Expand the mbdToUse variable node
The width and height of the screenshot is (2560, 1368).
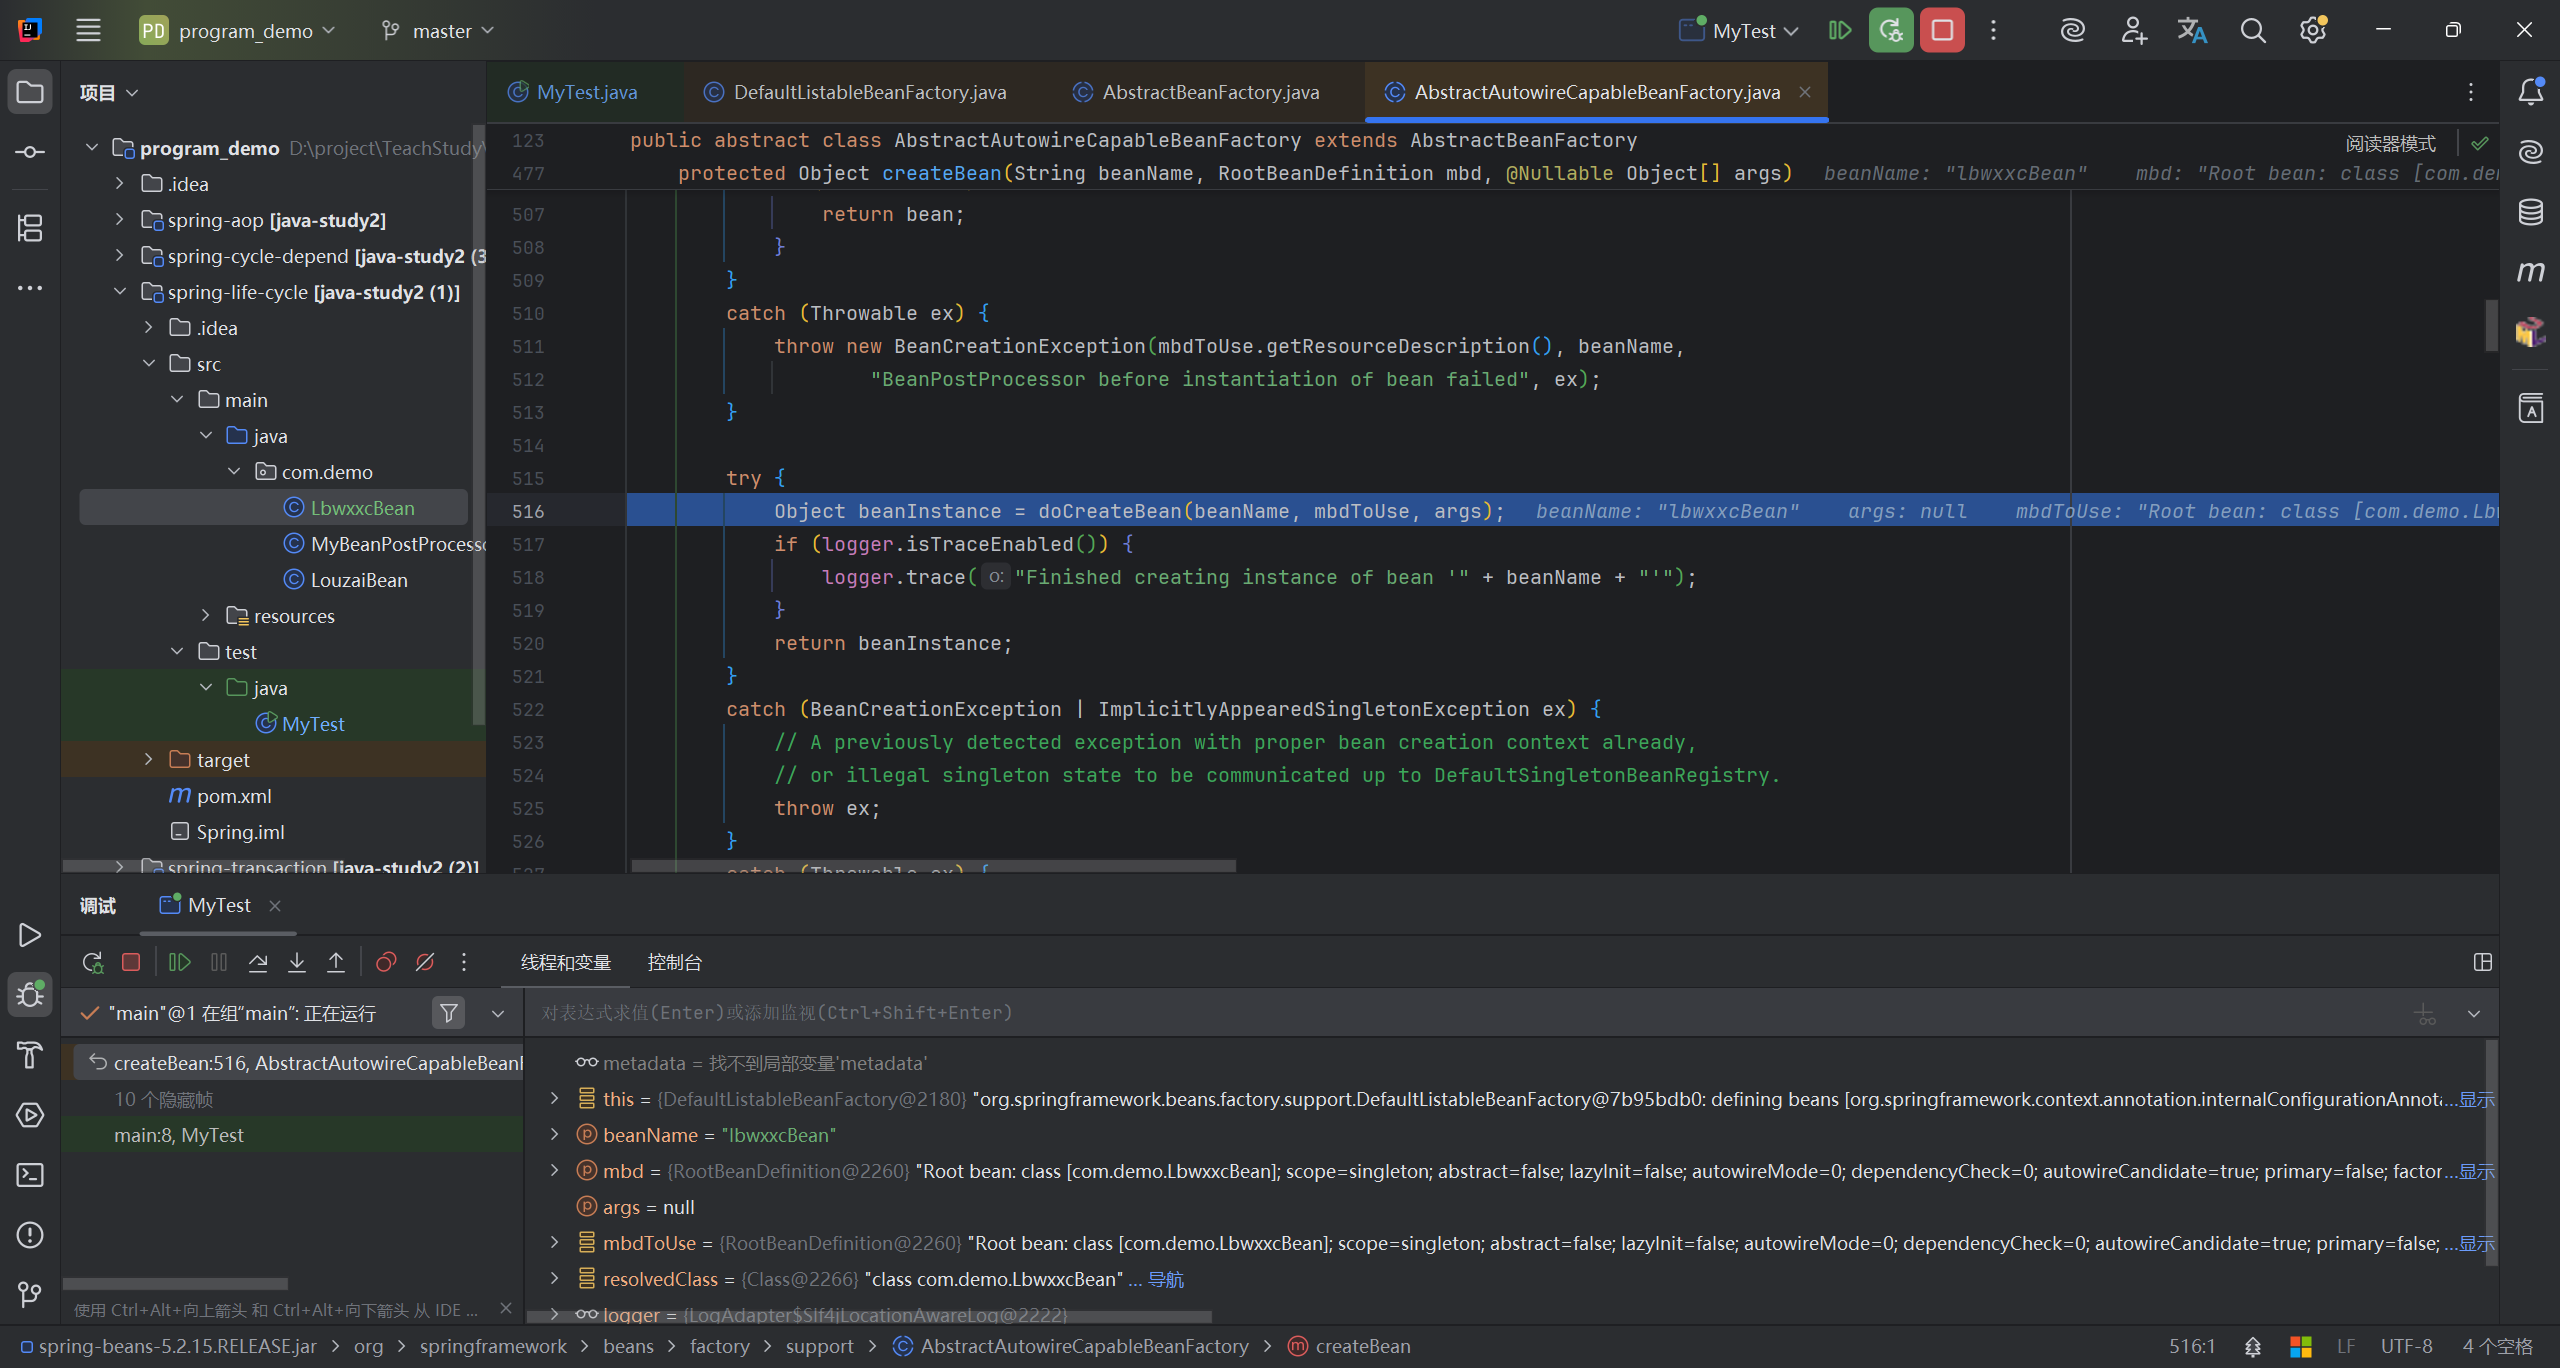point(555,1243)
